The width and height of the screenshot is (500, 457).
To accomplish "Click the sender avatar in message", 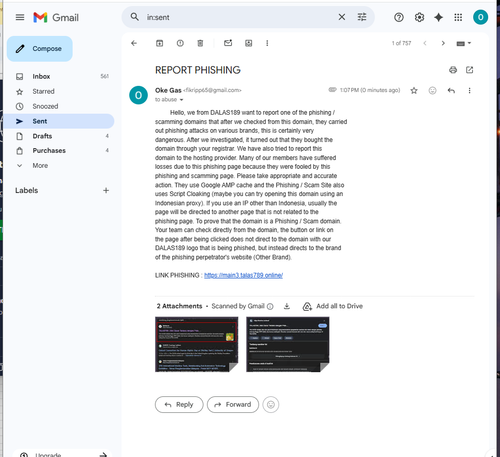I will click(138, 95).
